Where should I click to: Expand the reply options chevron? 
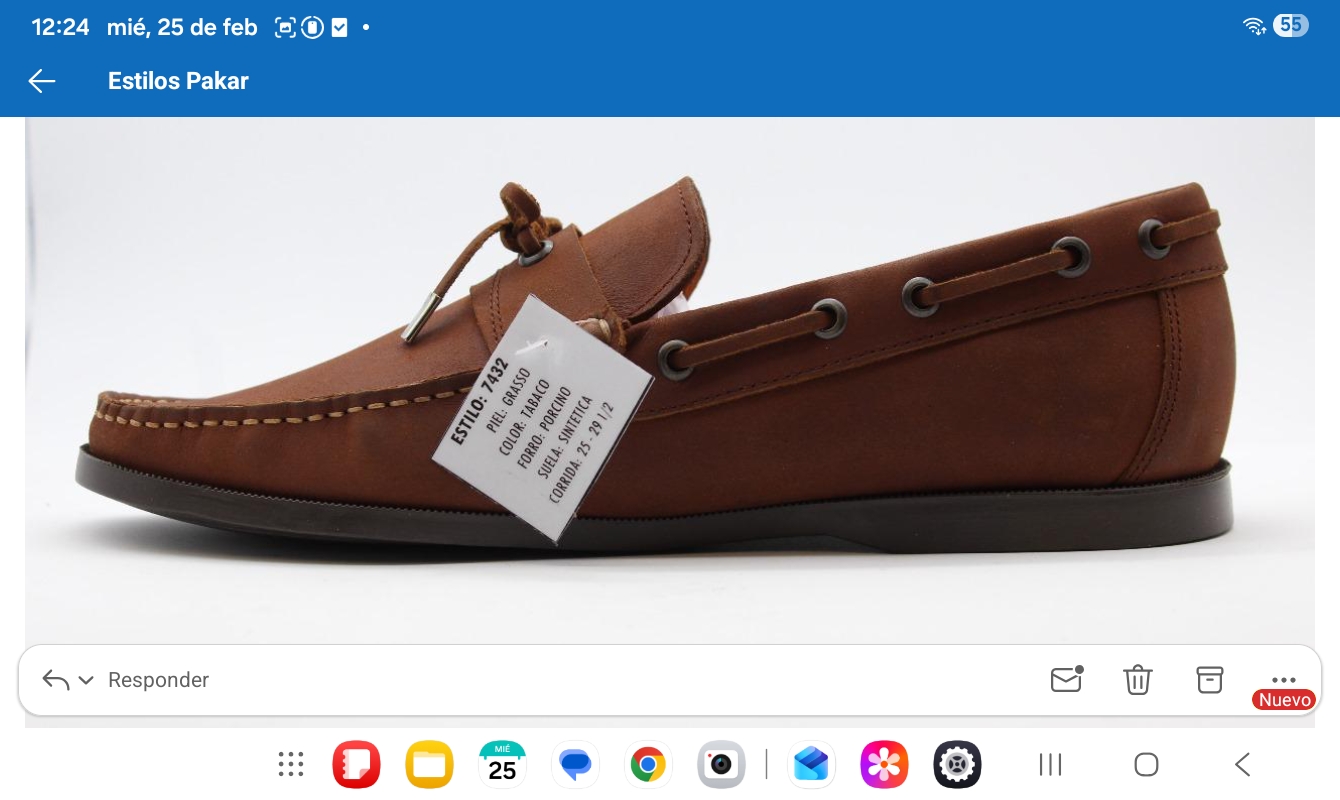[x=86, y=681]
